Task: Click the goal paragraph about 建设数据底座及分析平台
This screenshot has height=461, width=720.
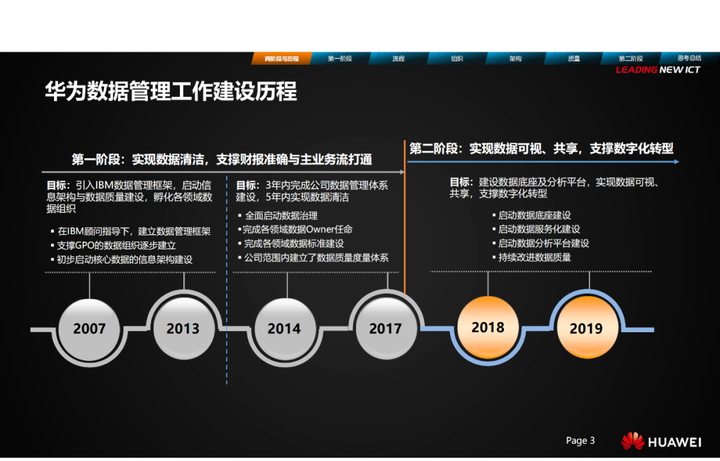Action: [x=555, y=188]
